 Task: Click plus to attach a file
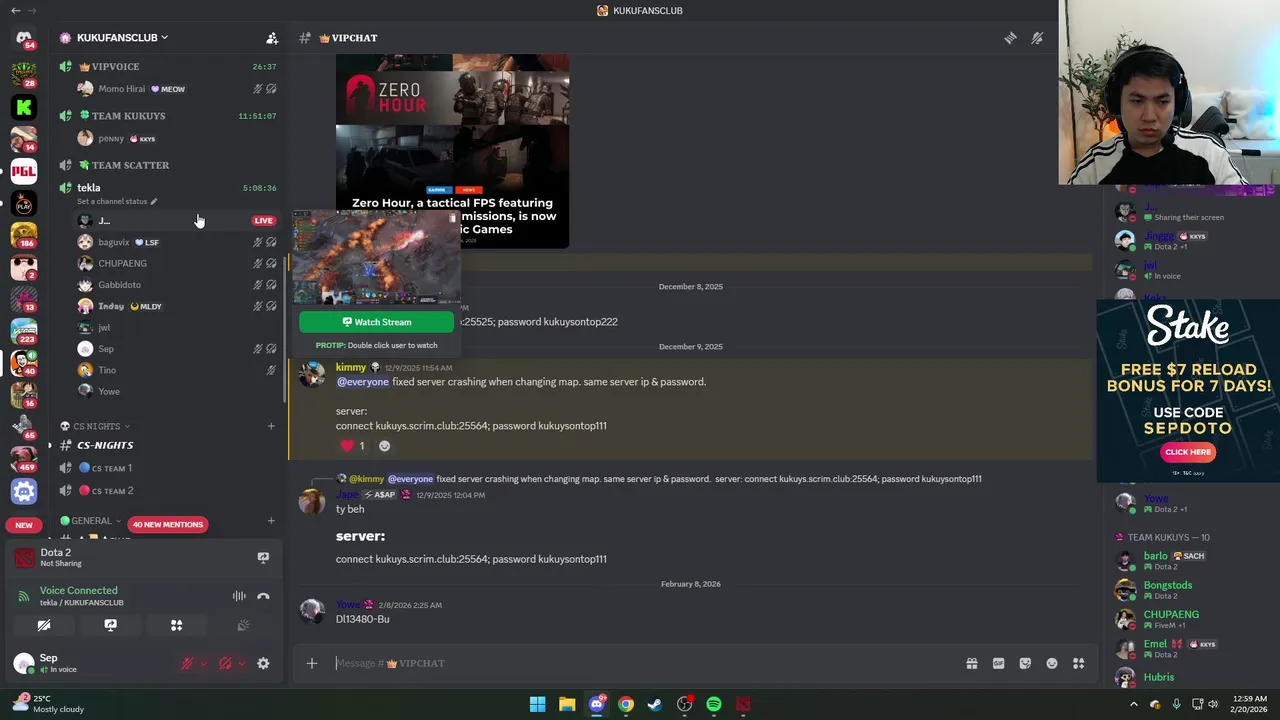312,663
